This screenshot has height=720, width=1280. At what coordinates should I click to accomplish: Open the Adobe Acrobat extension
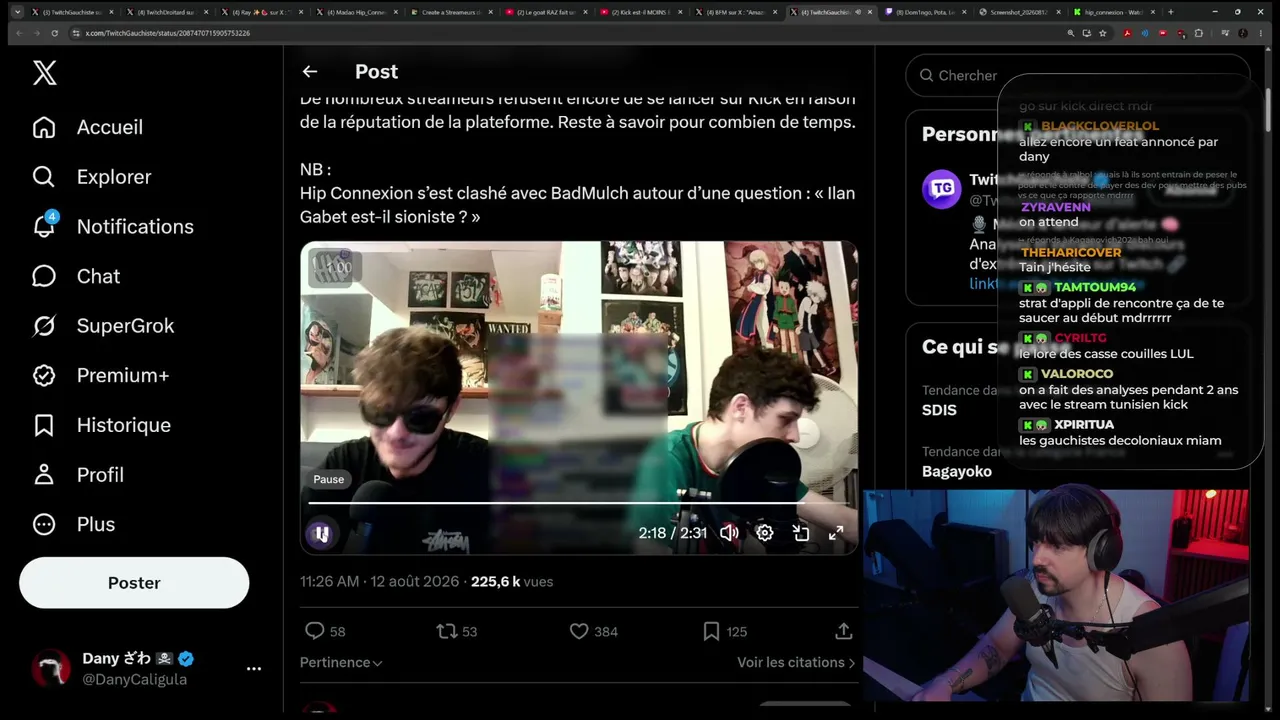tap(1127, 33)
